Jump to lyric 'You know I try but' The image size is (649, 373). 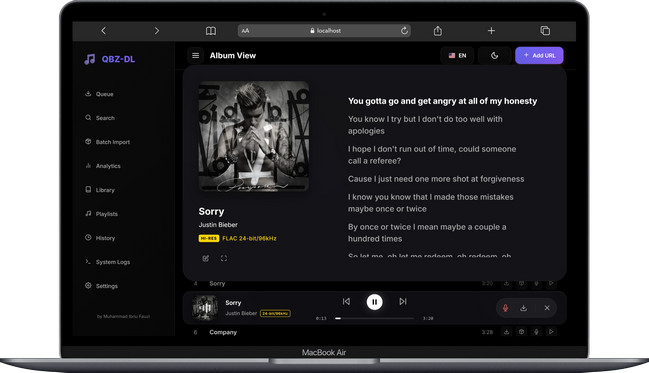click(425, 125)
